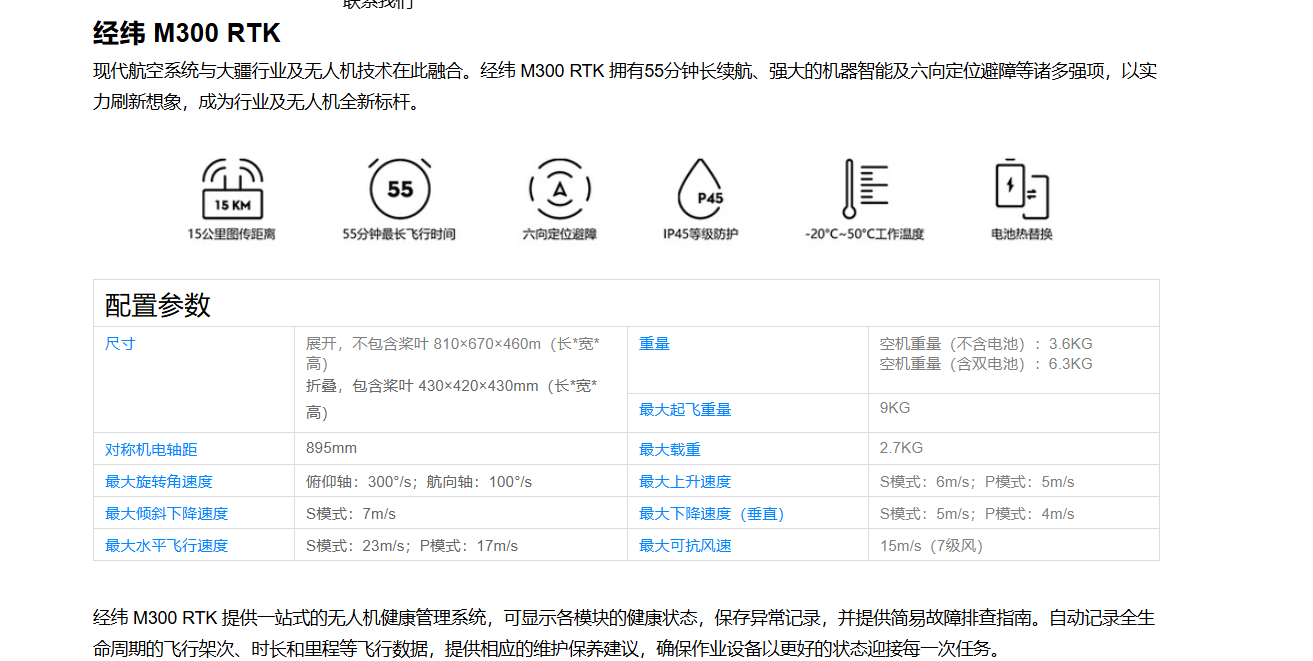Image resolution: width=1313 pixels, height=661 pixels.
Task: Click the 15公里图传距离 caption
Action: coord(232,234)
